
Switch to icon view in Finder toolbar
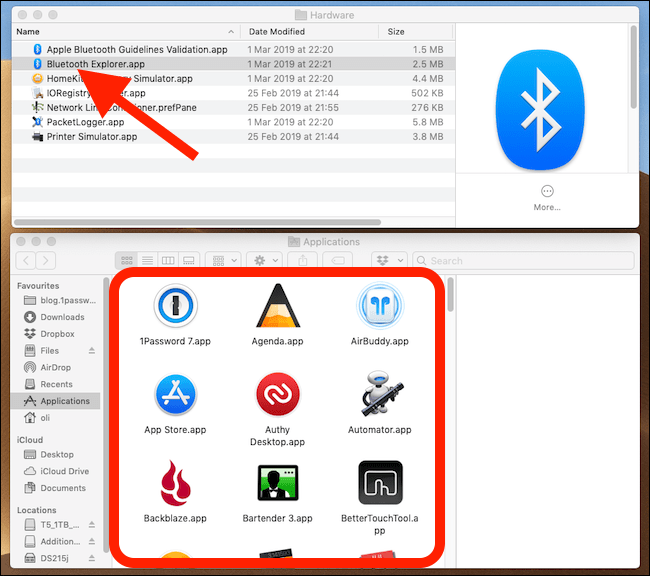coord(127,260)
